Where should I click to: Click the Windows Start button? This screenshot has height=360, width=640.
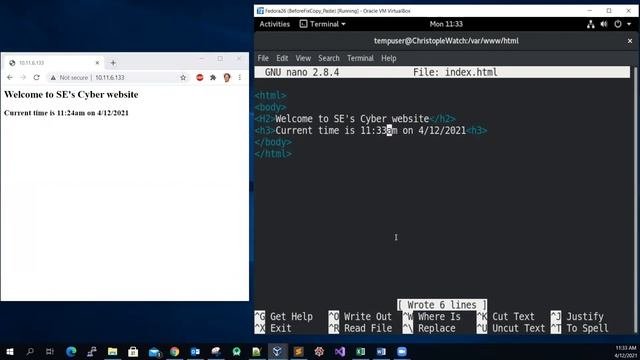(x=10, y=351)
